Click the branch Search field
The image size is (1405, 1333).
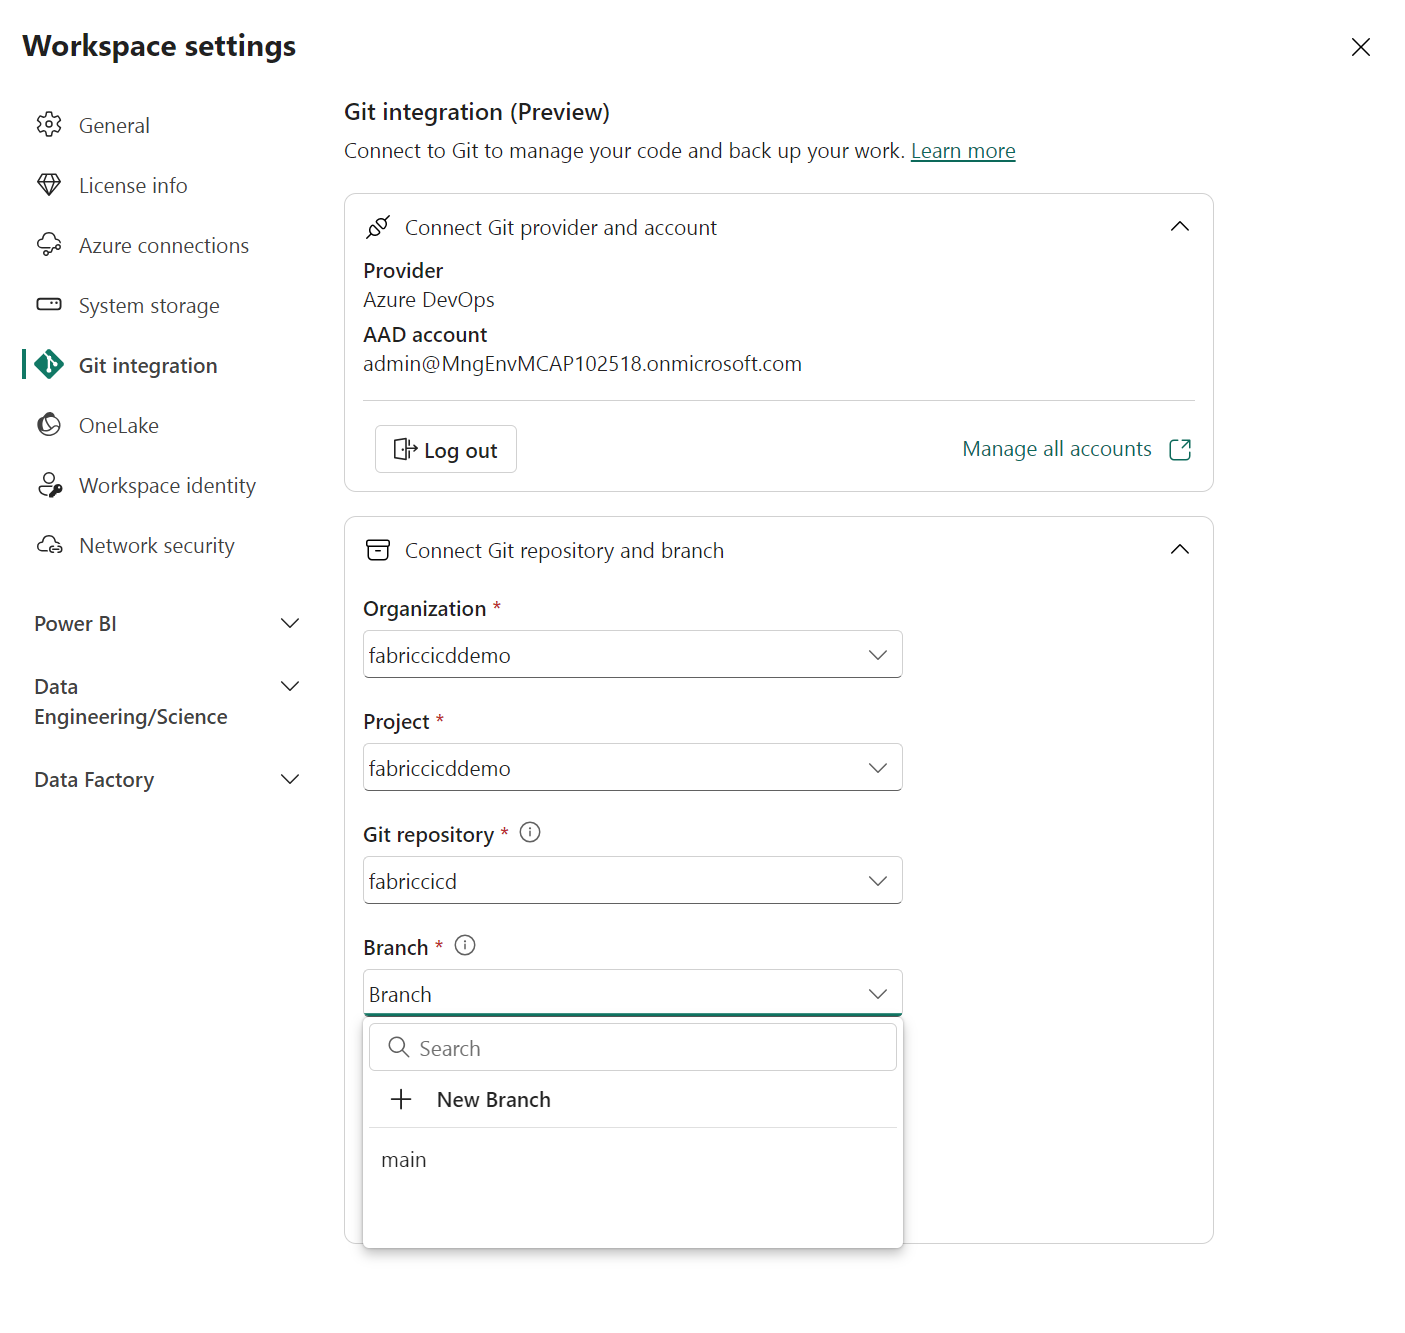click(x=632, y=1047)
